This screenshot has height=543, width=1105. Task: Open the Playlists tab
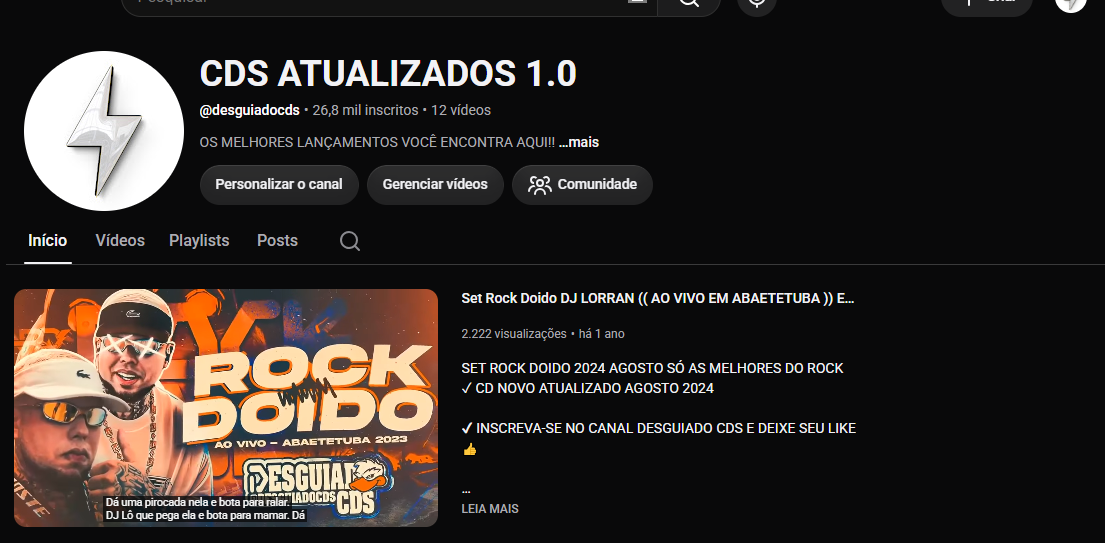coord(199,241)
